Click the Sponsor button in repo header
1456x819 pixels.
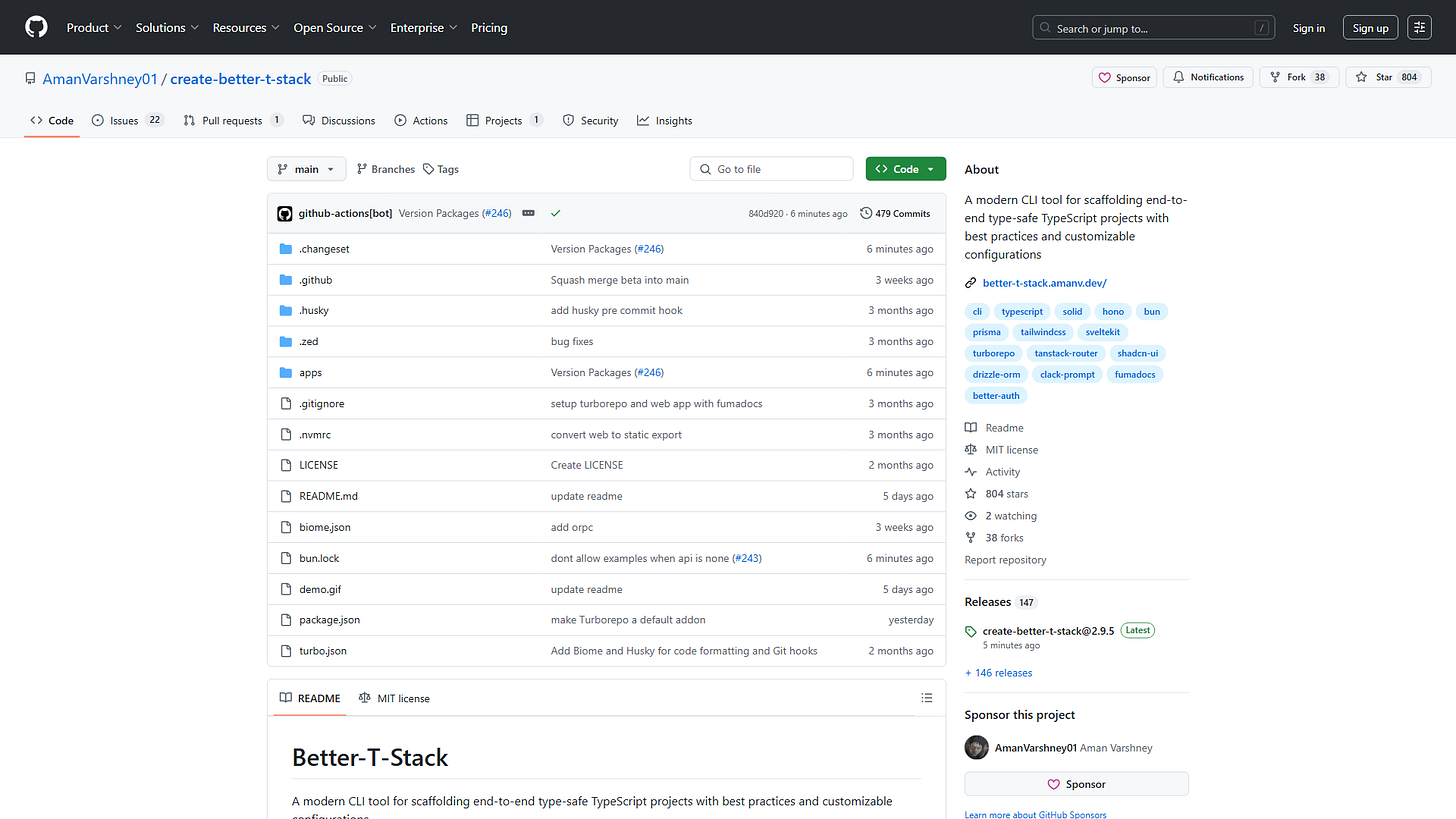1124,77
